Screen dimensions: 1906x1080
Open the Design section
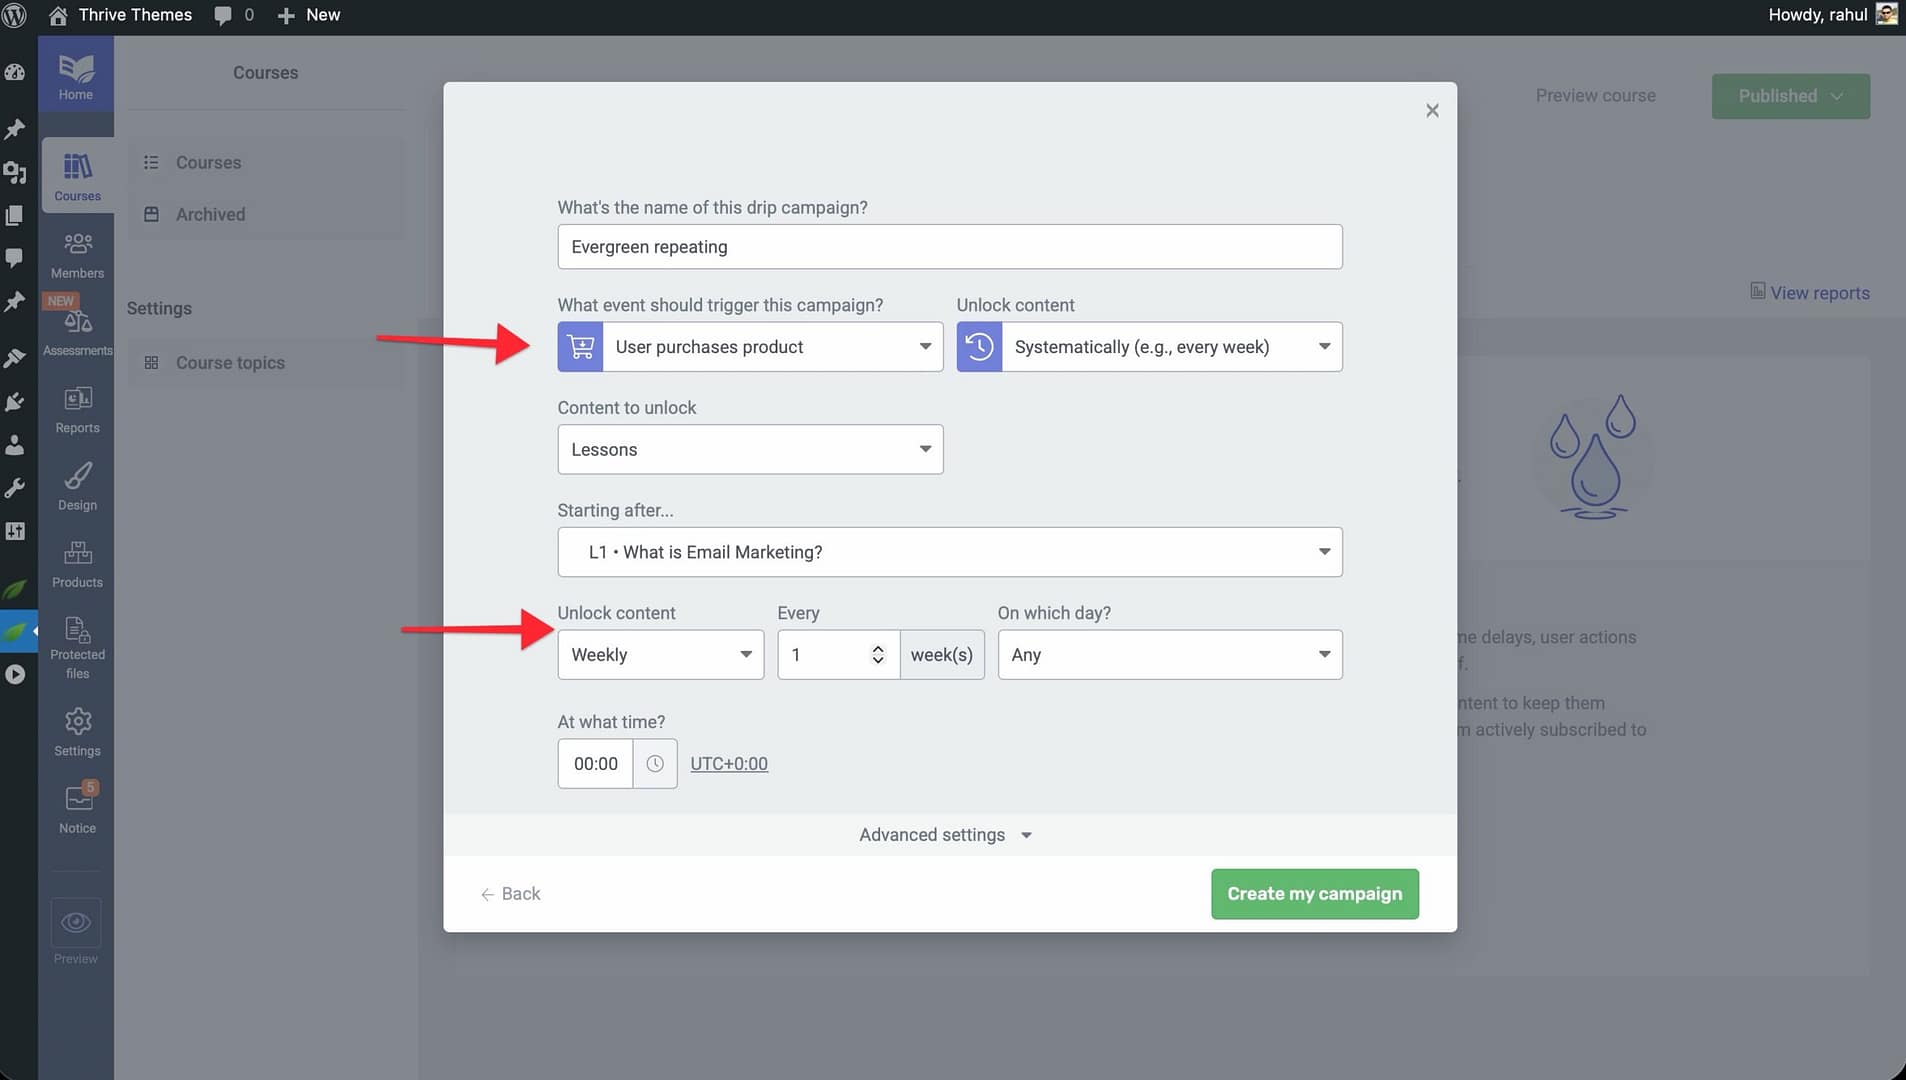pyautogui.click(x=77, y=487)
